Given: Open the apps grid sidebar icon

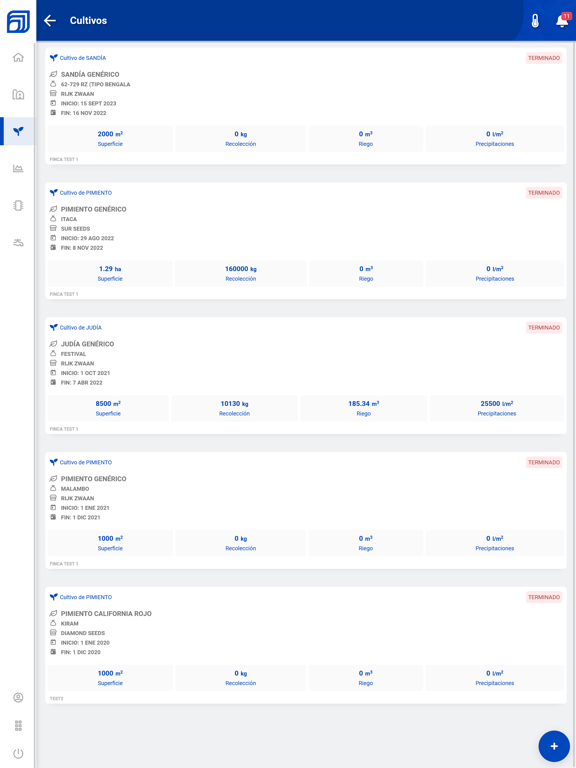Looking at the screenshot, I should [18, 725].
